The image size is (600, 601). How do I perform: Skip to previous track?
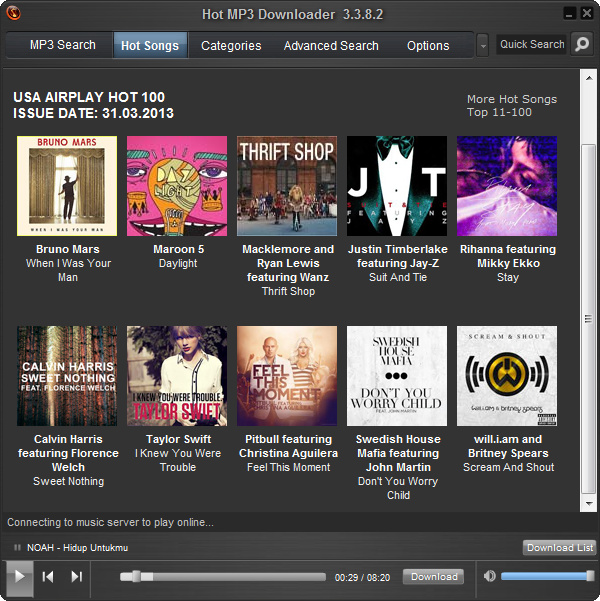[48, 576]
